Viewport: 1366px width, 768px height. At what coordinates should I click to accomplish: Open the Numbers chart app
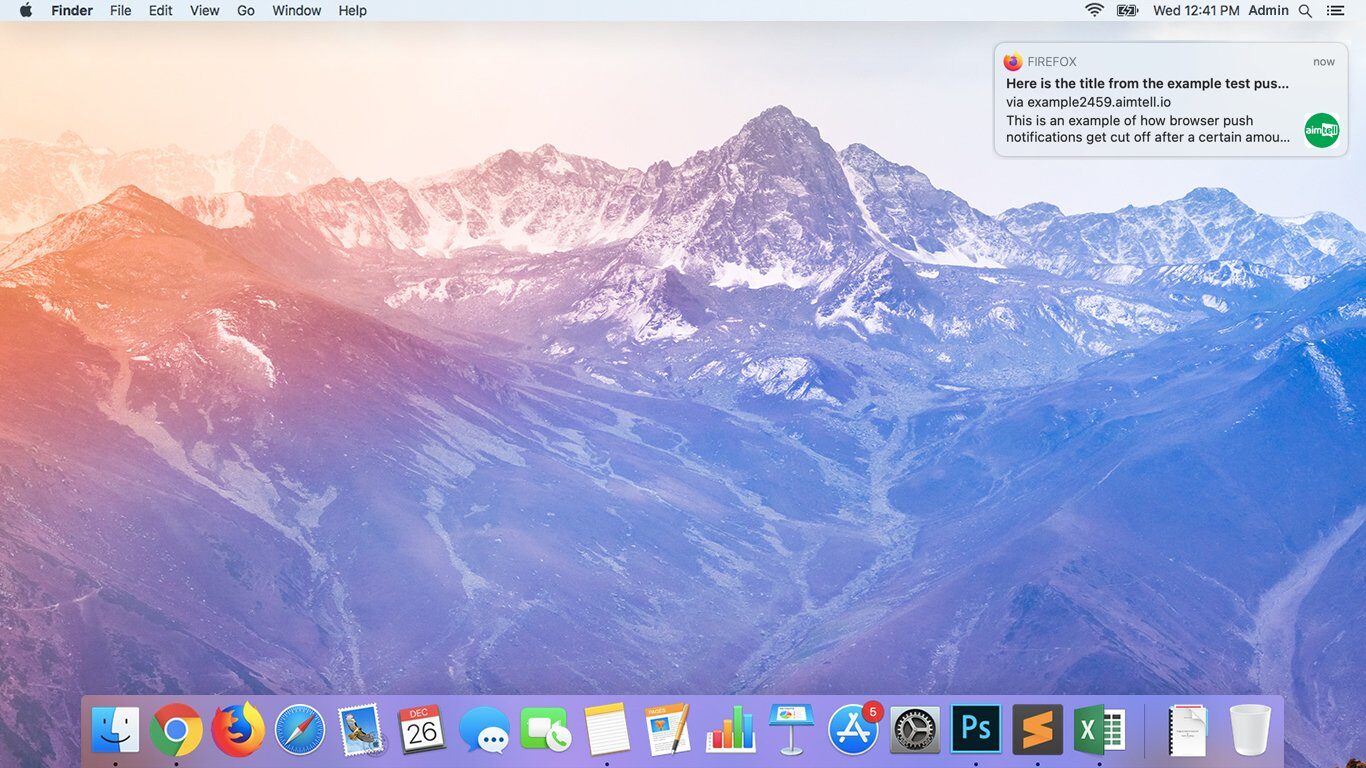[730, 730]
